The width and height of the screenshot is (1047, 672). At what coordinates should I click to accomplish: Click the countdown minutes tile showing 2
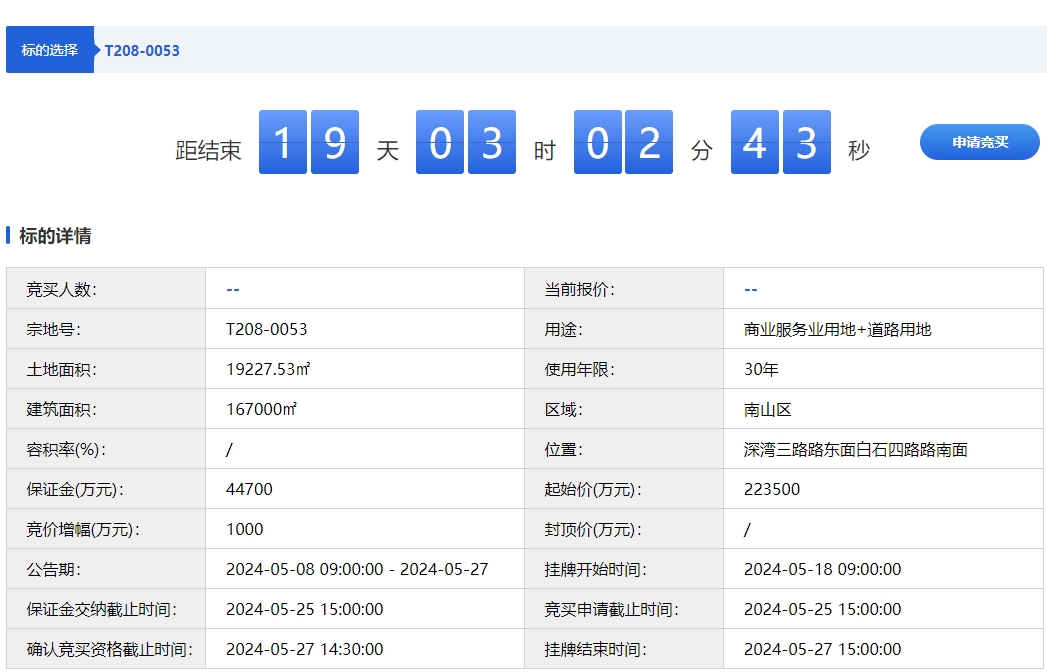point(649,142)
